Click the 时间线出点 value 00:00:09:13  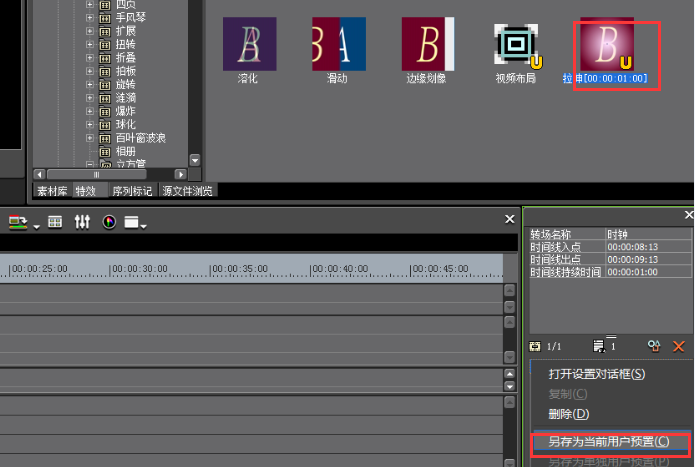[x=633, y=259]
